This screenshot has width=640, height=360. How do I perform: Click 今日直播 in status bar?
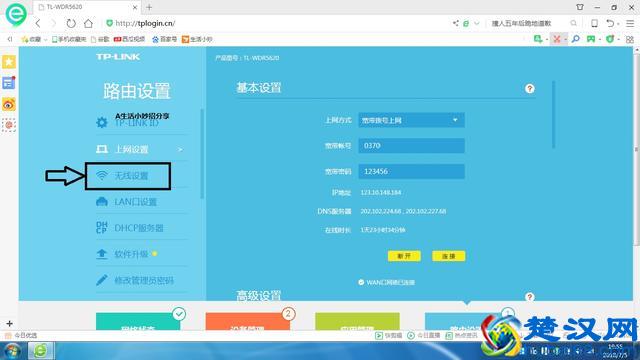(424, 336)
